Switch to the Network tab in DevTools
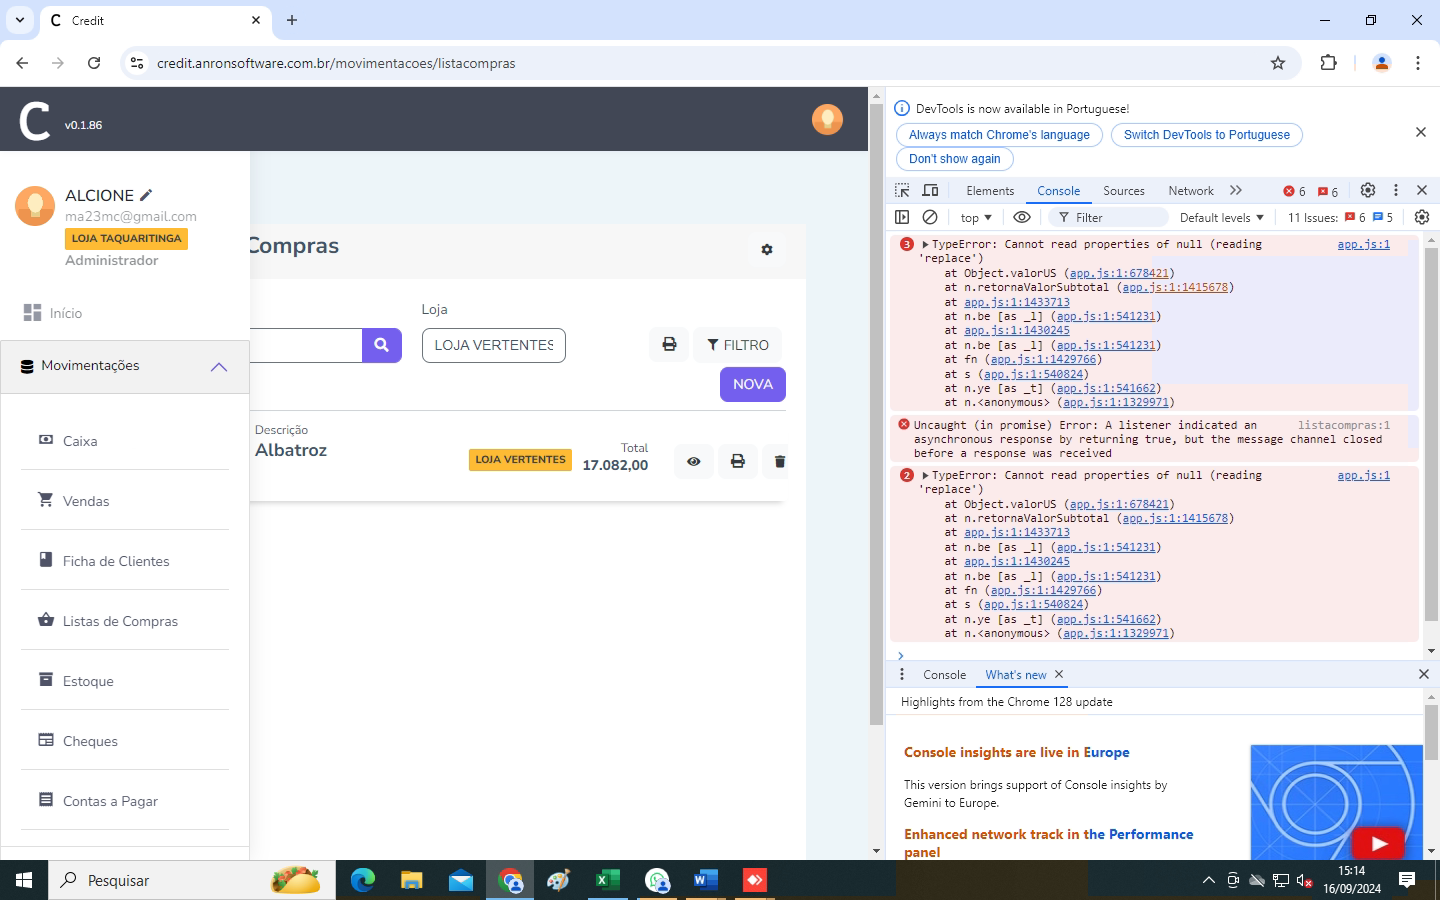 point(1190,191)
